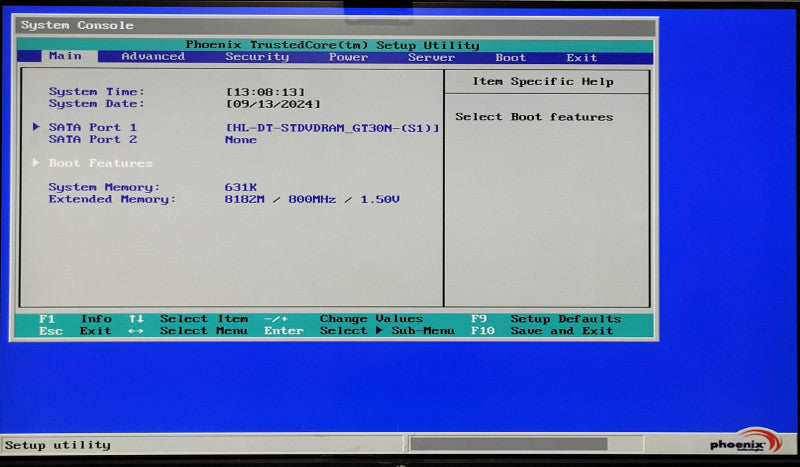Select the SATA Port 2 label

[x=93, y=139]
